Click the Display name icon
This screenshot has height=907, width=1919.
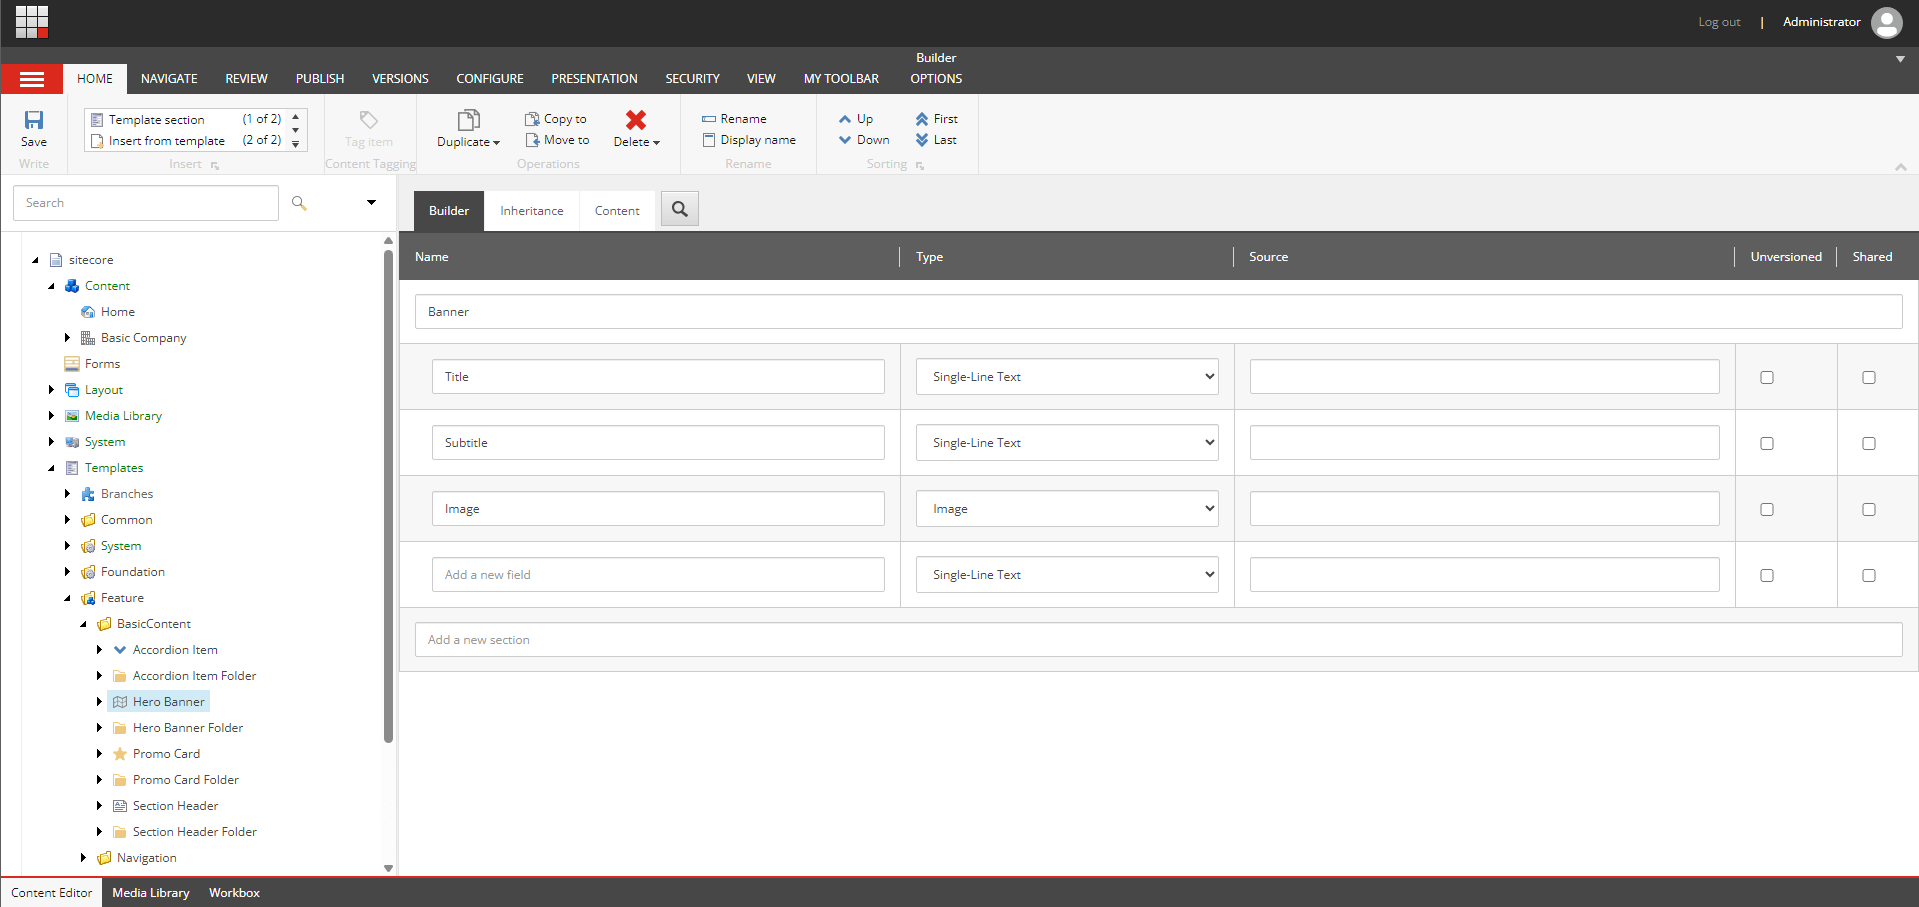pos(709,140)
